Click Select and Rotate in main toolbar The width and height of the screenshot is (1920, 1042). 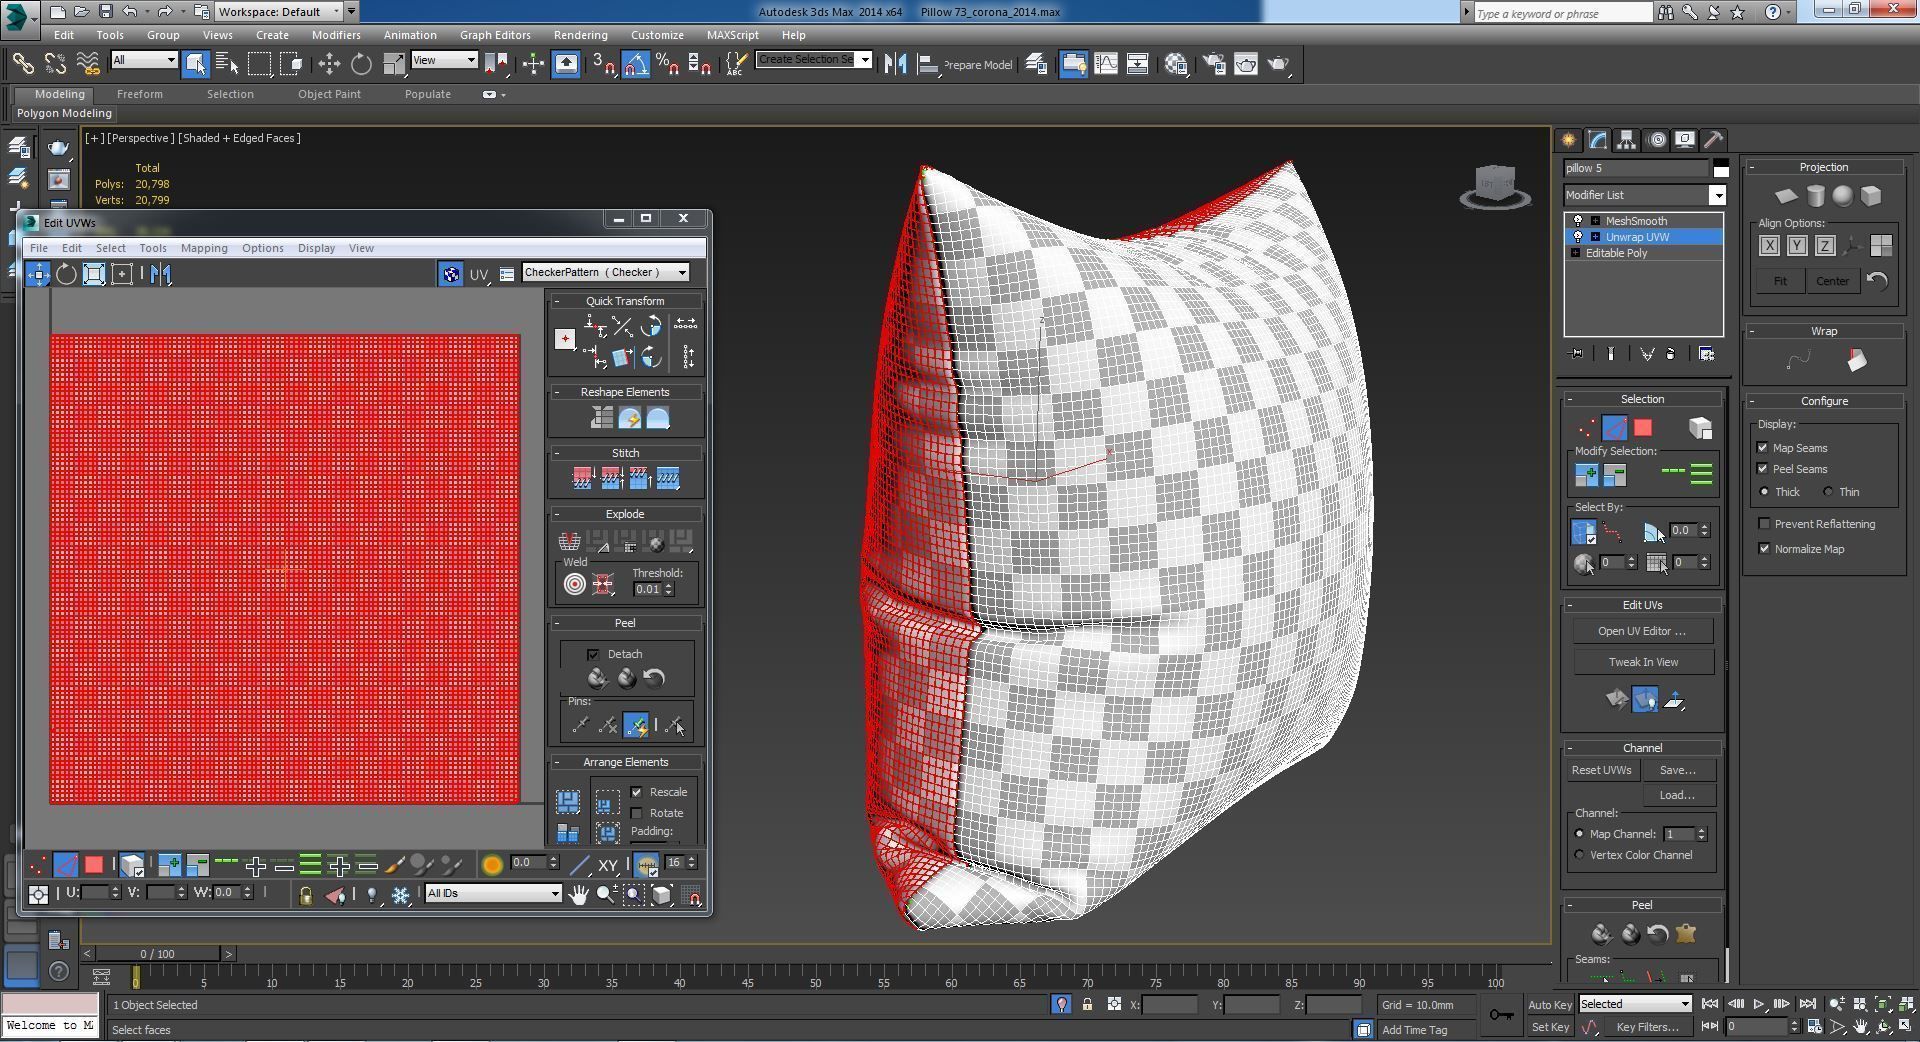[x=361, y=64]
